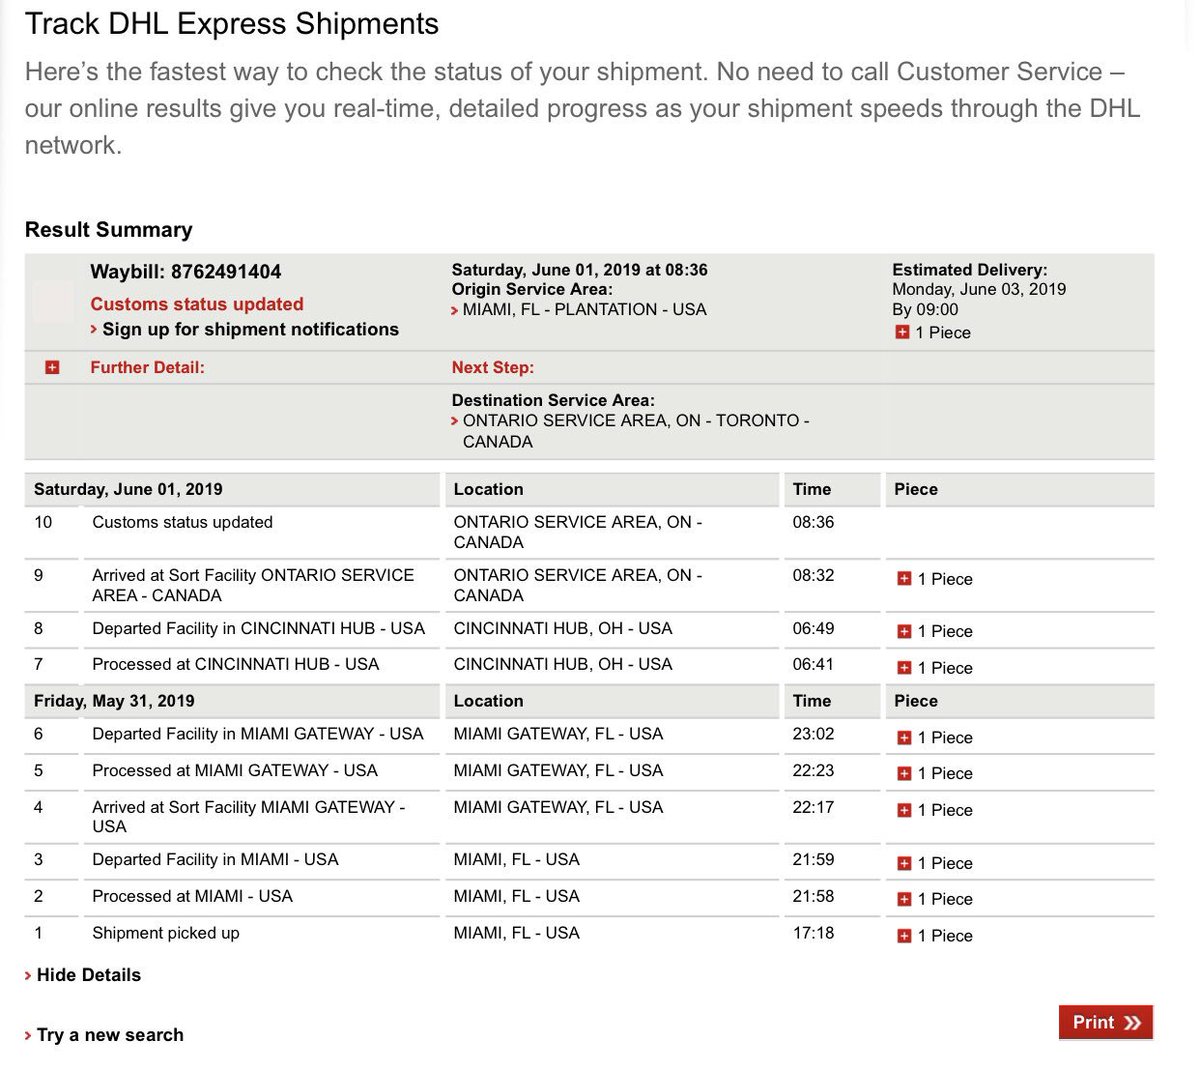Click Destination Service Area label
Screen dimensions: 1200x1070
point(553,400)
